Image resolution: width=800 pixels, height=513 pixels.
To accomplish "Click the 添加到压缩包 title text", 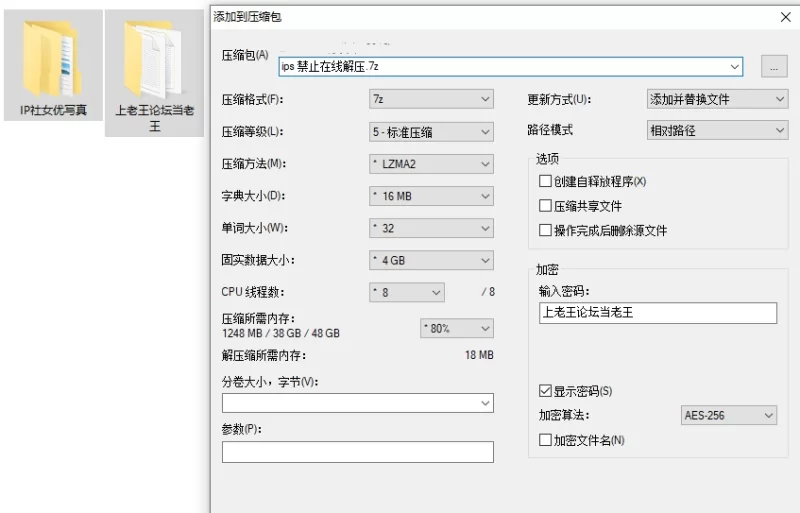I will tap(247, 17).
